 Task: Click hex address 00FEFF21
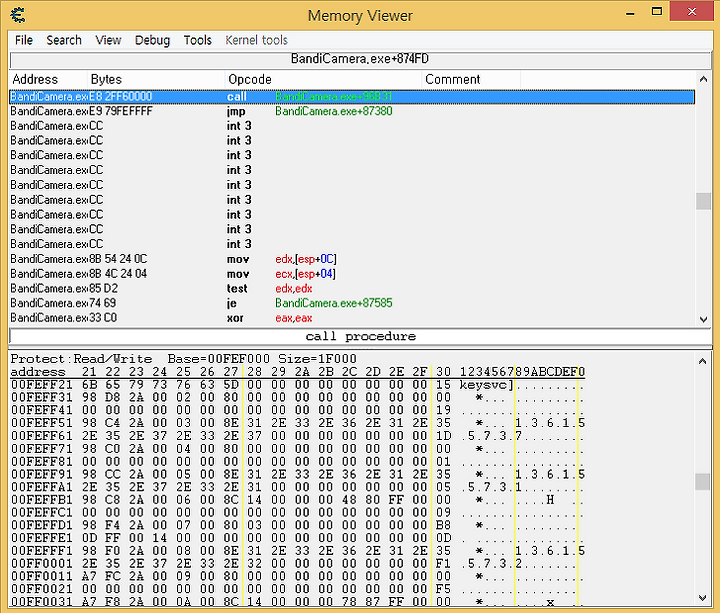click(41, 385)
